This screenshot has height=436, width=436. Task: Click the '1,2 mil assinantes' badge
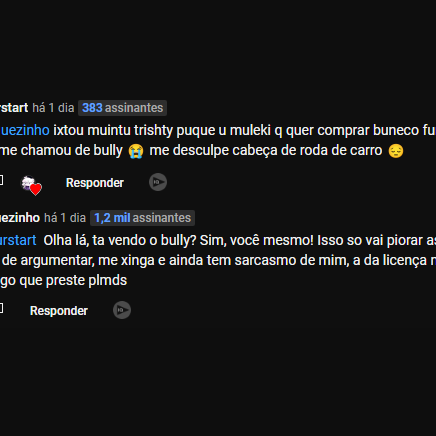[x=142, y=218]
